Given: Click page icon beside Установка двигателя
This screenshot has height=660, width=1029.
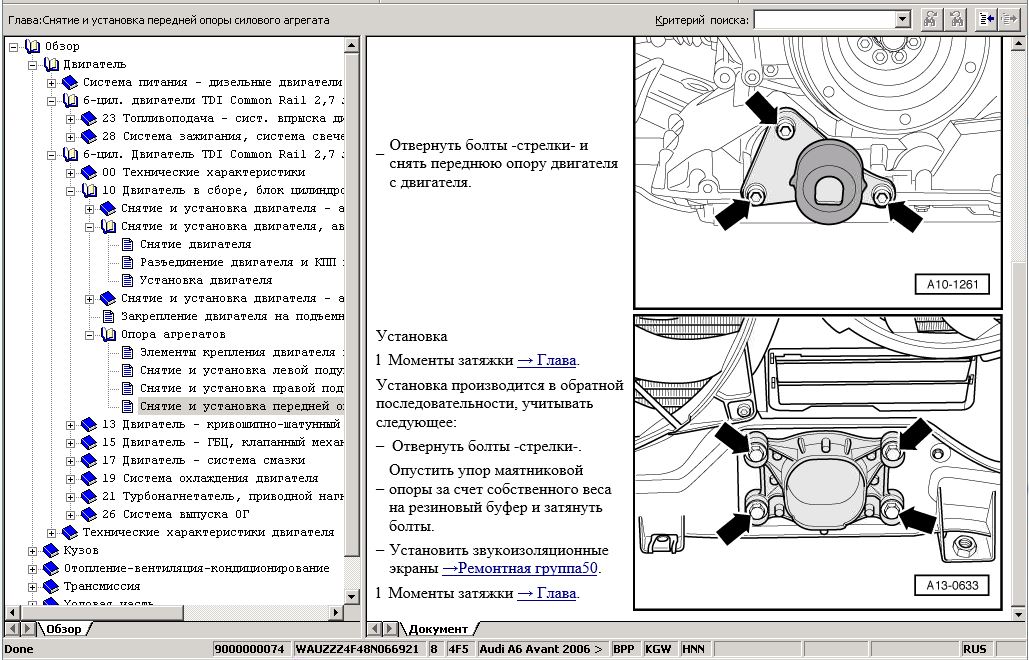Looking at the screenshot, I should tap(128, 280).
